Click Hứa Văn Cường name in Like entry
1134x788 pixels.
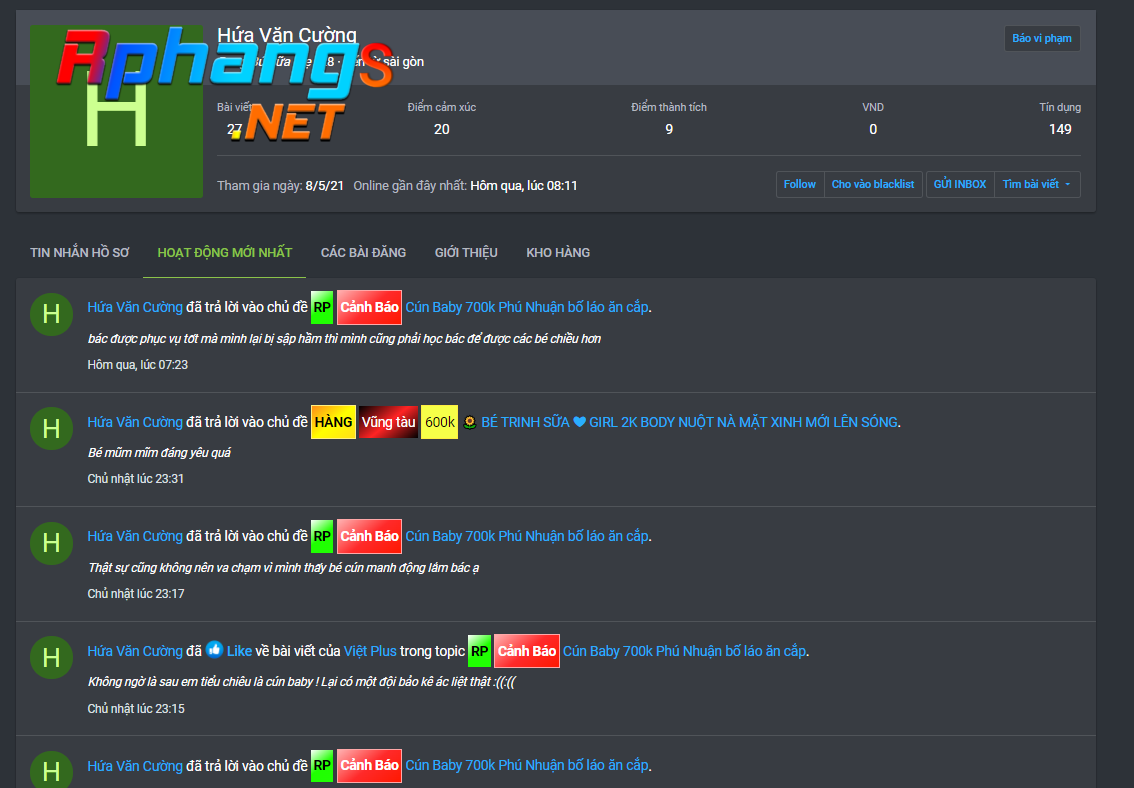tap(135, 651)
